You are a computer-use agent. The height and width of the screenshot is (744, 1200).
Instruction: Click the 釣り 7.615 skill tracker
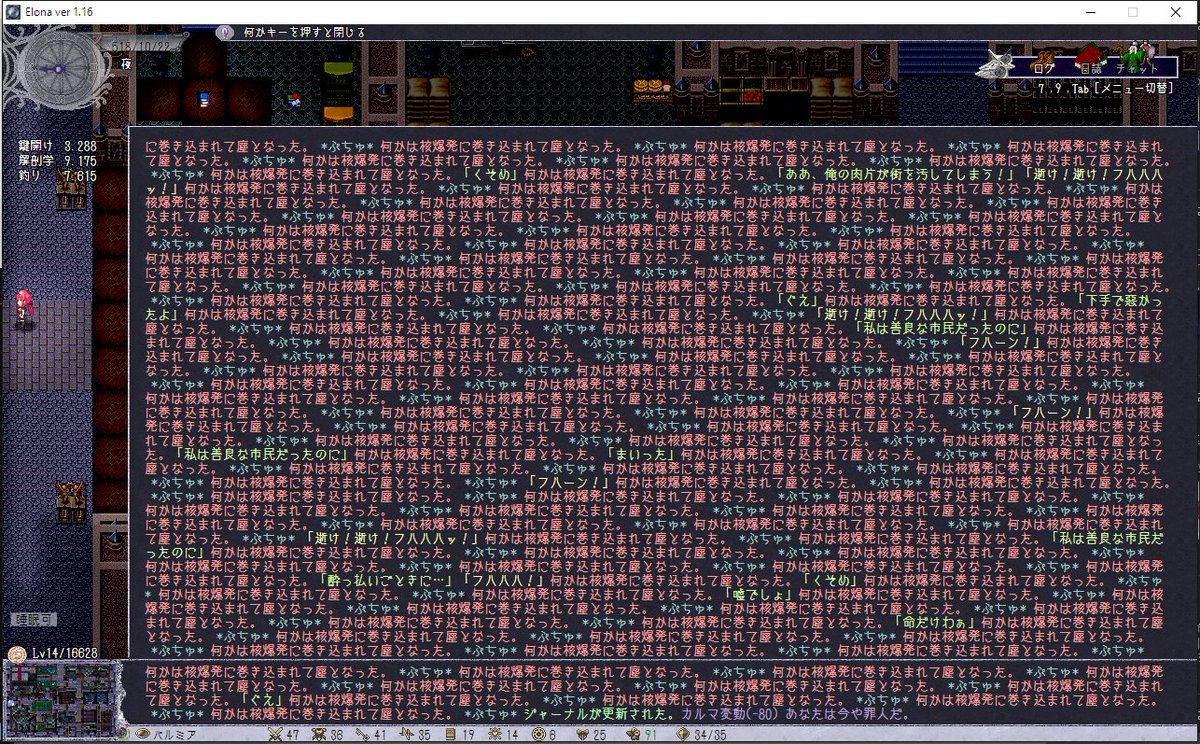58,176
